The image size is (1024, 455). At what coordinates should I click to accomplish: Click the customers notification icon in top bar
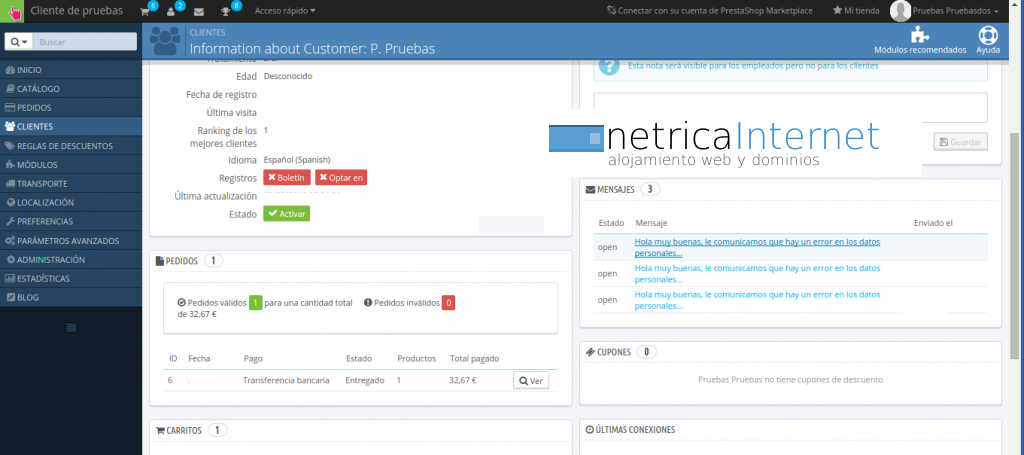[x=172, y=11]
